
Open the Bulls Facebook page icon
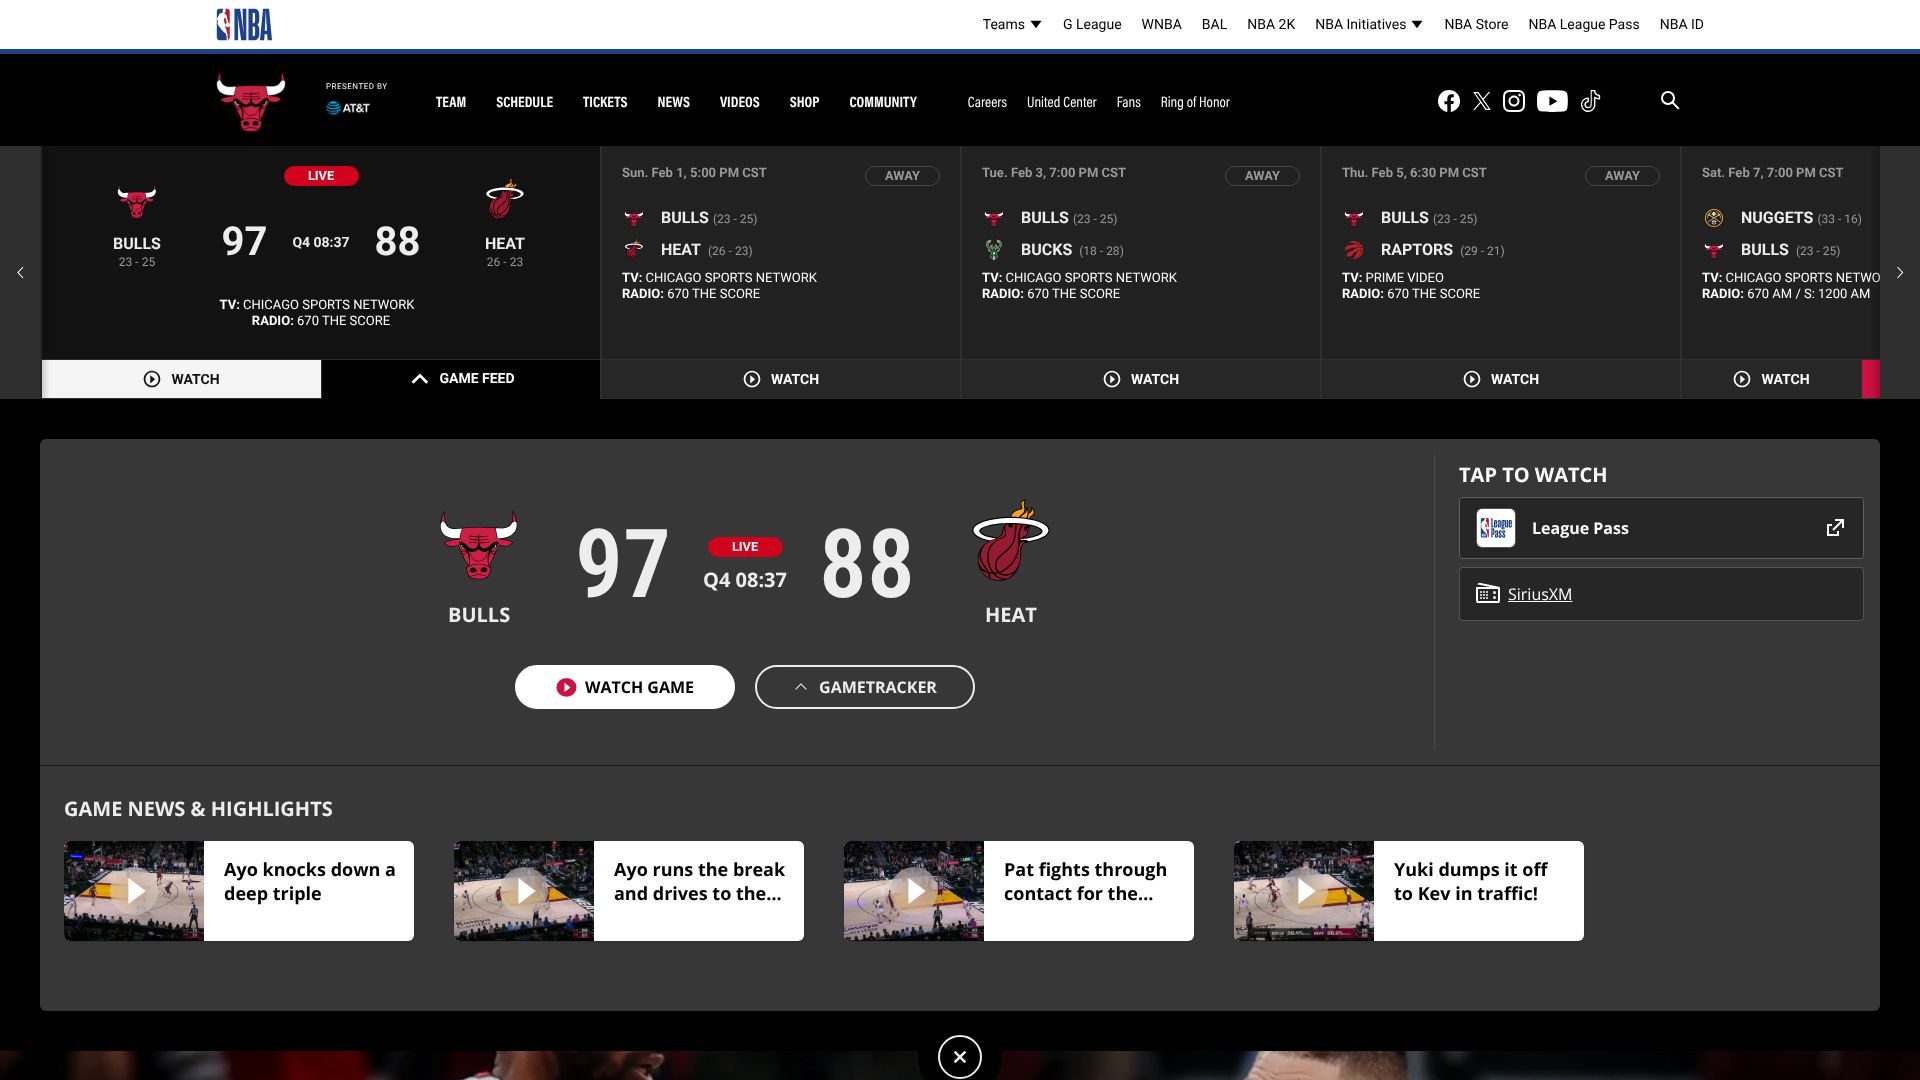[1448, 101]
